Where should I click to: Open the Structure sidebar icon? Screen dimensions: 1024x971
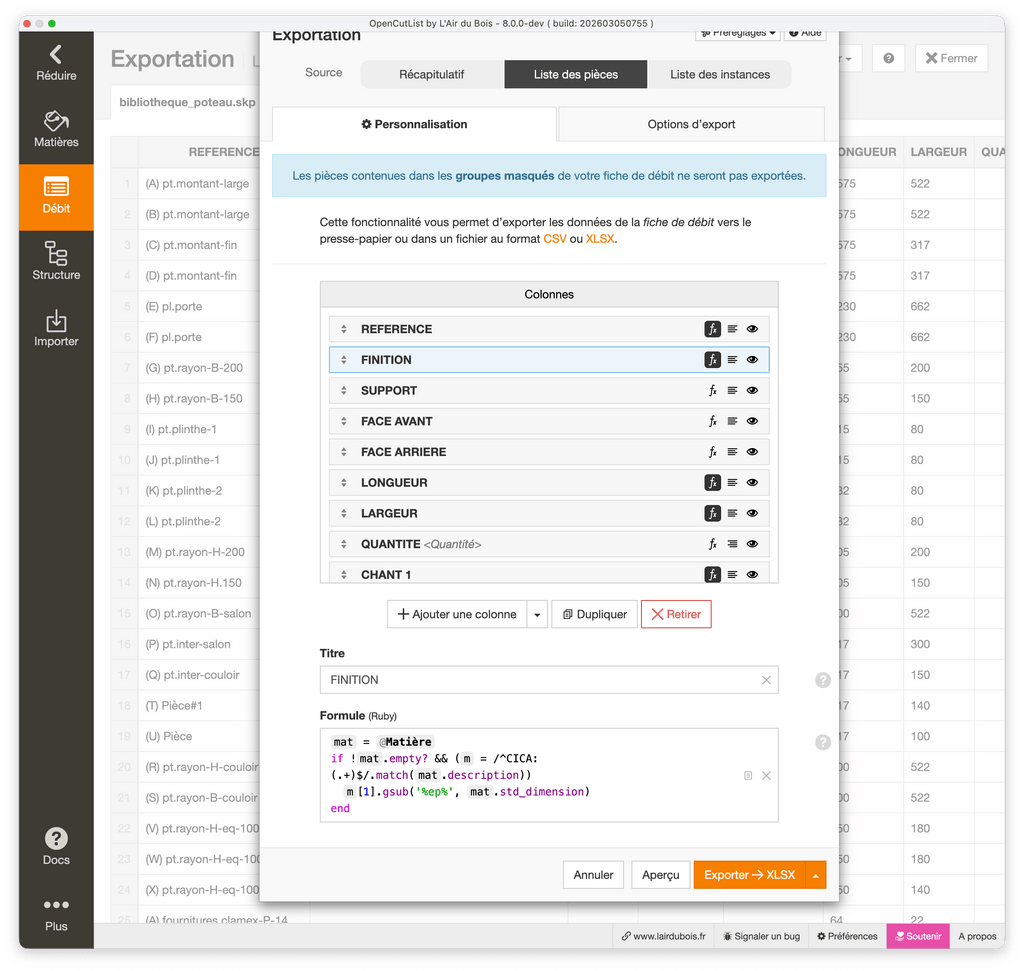click(x=56, y=262)
